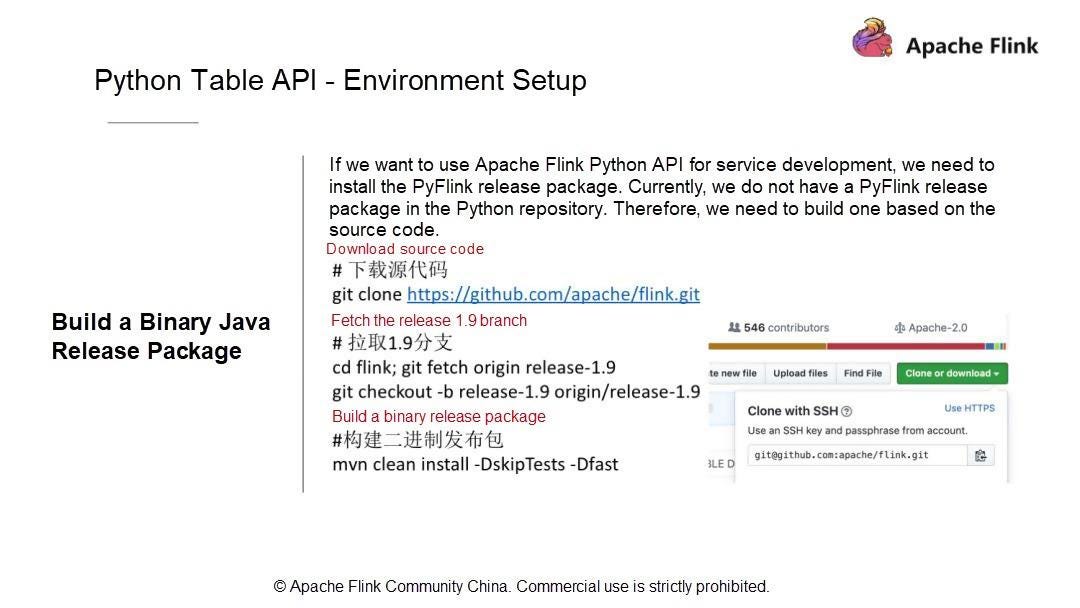The image size is (1080, 608).
Task: Click the Find File button
Action: pos(862,373)
